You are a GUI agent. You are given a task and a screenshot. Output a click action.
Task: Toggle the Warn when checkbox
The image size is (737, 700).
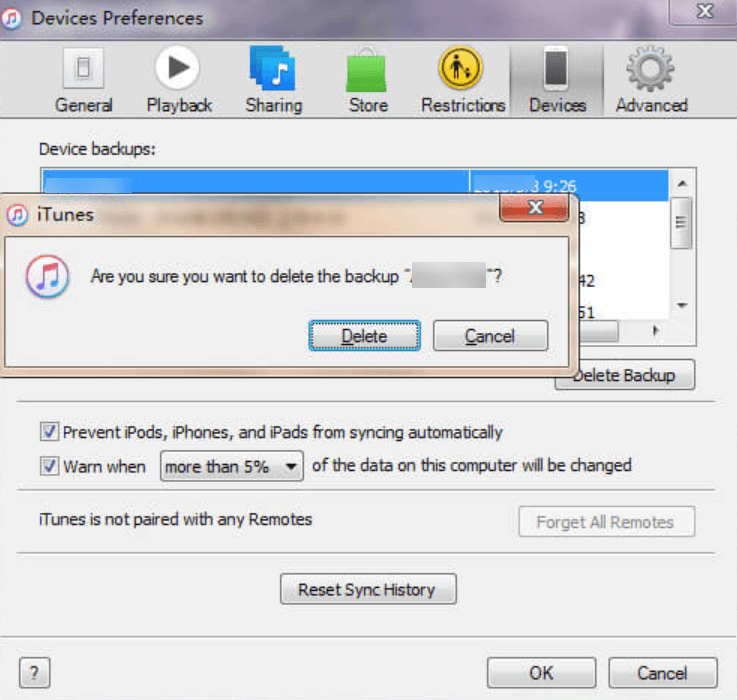coord(49,466)
